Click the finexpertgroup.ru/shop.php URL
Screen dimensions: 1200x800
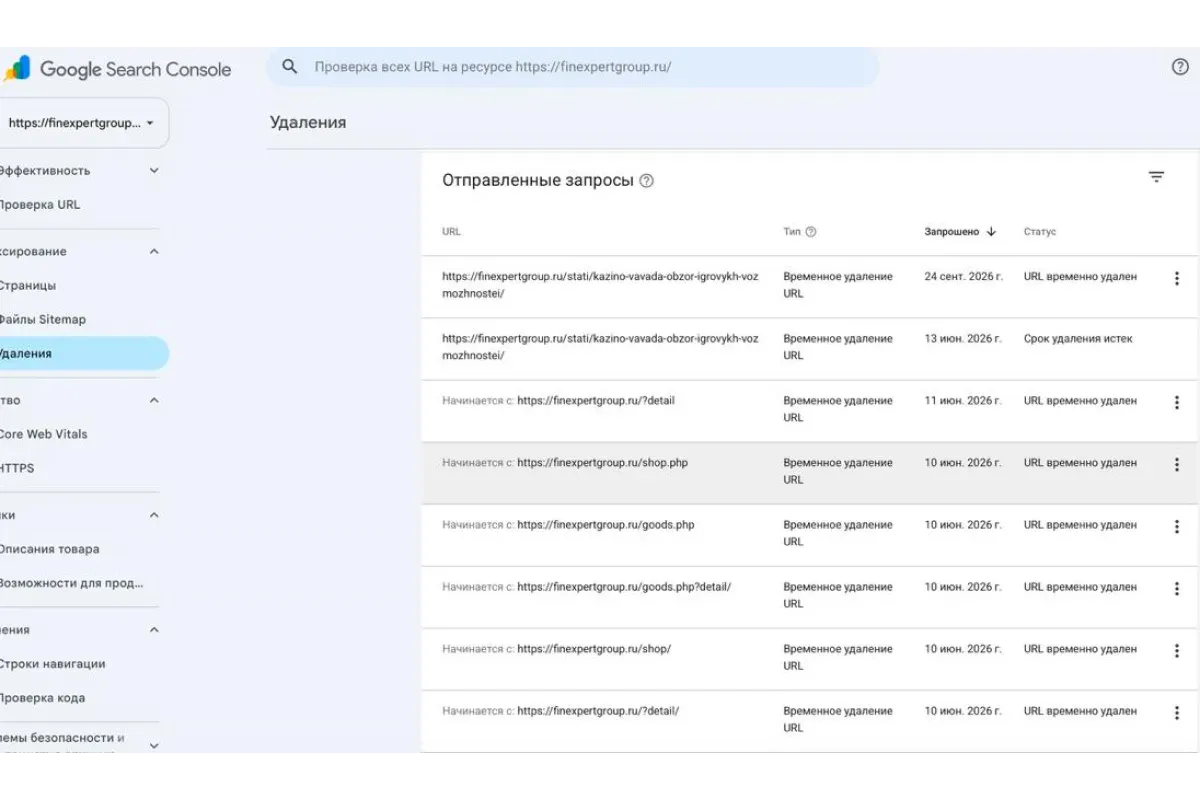(x=603, y=463)
